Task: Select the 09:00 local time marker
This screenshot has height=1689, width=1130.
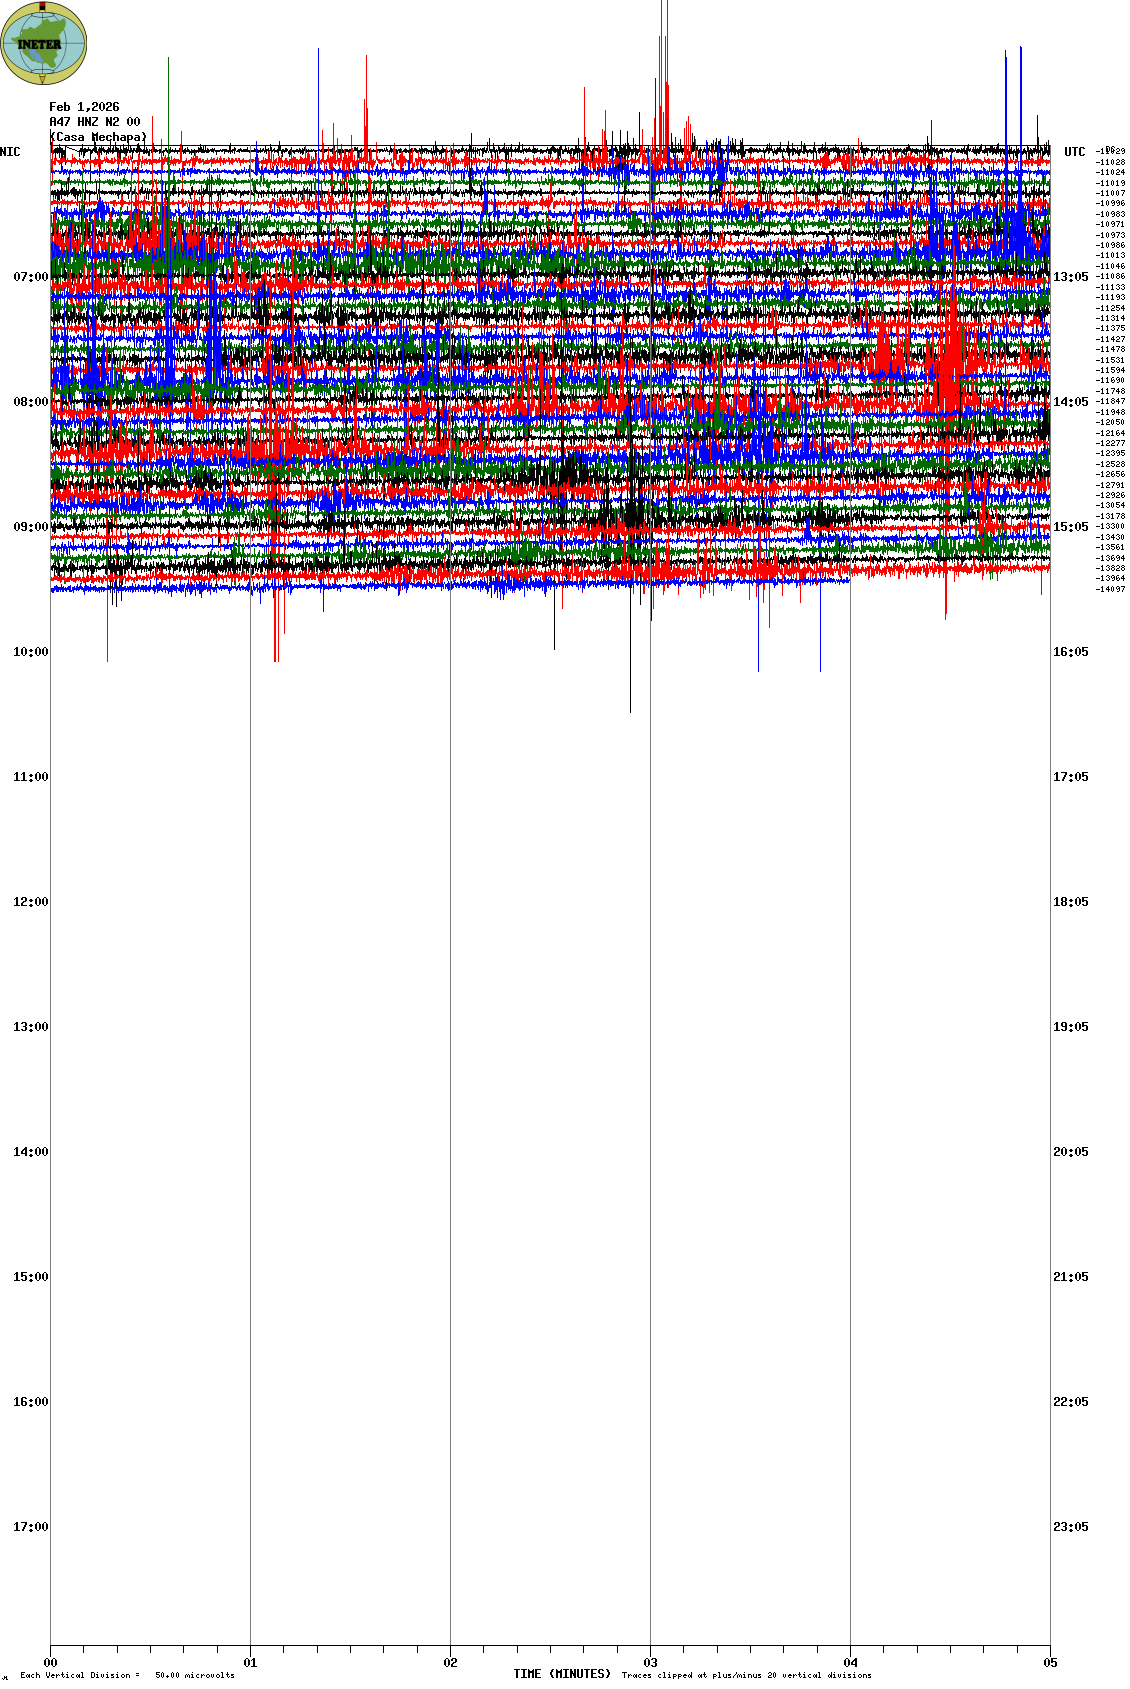Action: coord(30,527)
